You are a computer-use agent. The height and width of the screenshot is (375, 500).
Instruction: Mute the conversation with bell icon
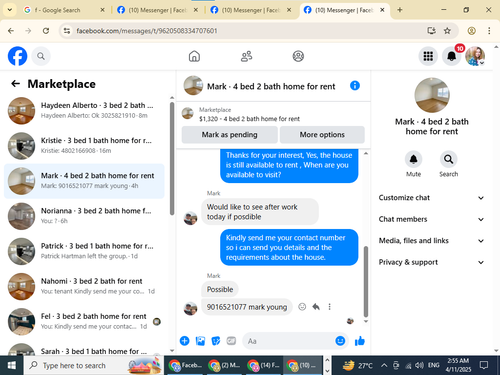click(413, 159)
